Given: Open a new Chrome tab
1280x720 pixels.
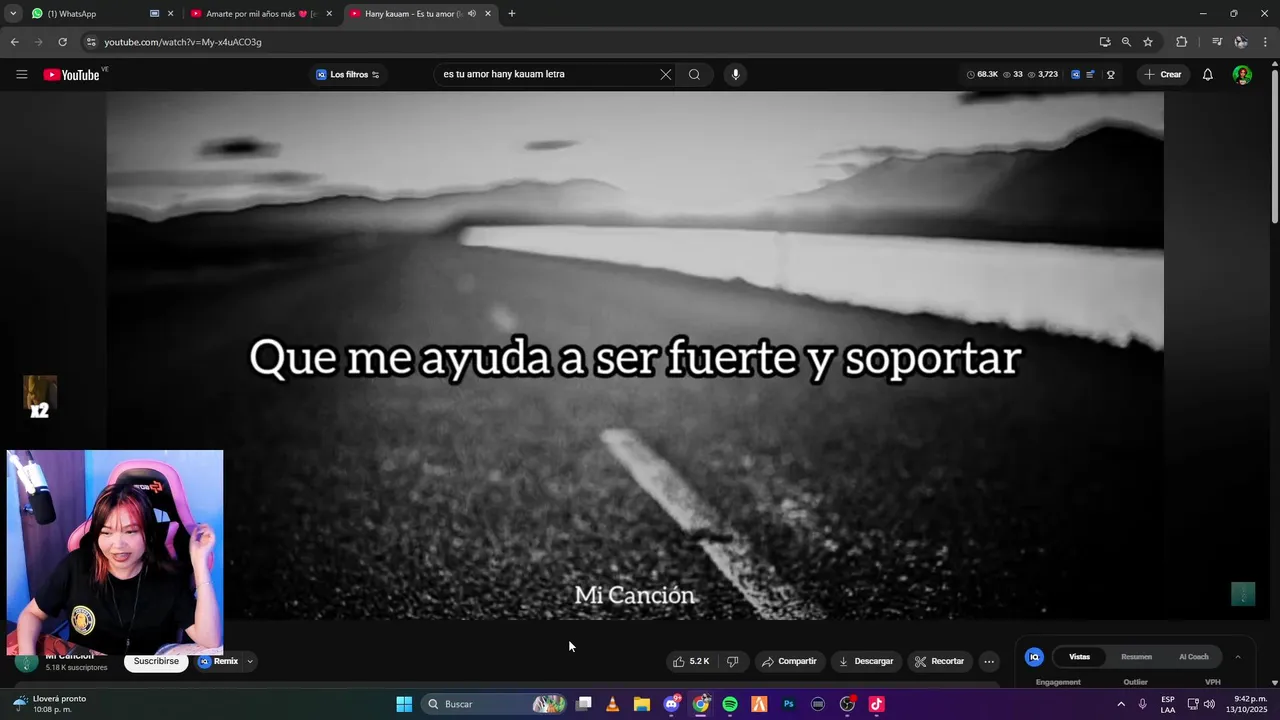Looking at the screenshot, I should pyautogui.click(x=512, y=14).
